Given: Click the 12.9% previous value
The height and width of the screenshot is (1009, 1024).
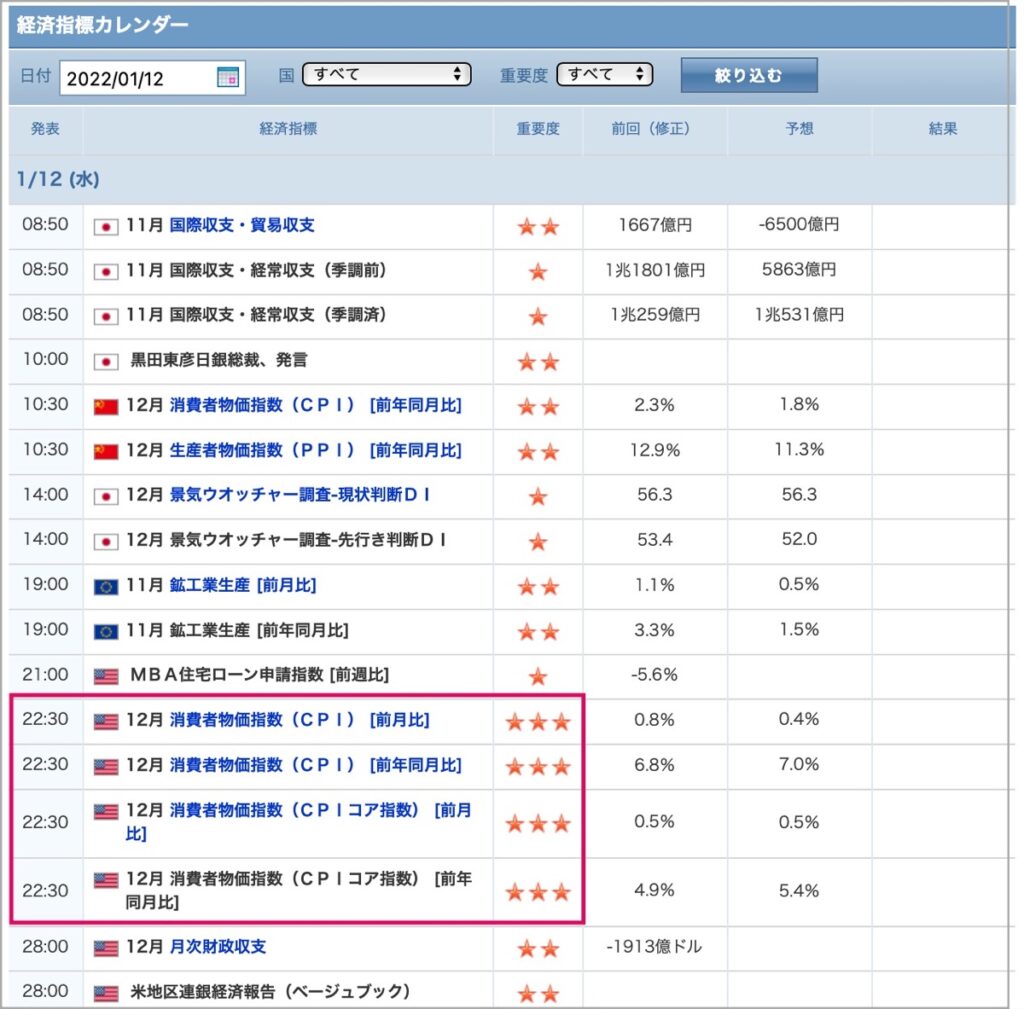Looking at the screenshot, I should coord(655,450).
